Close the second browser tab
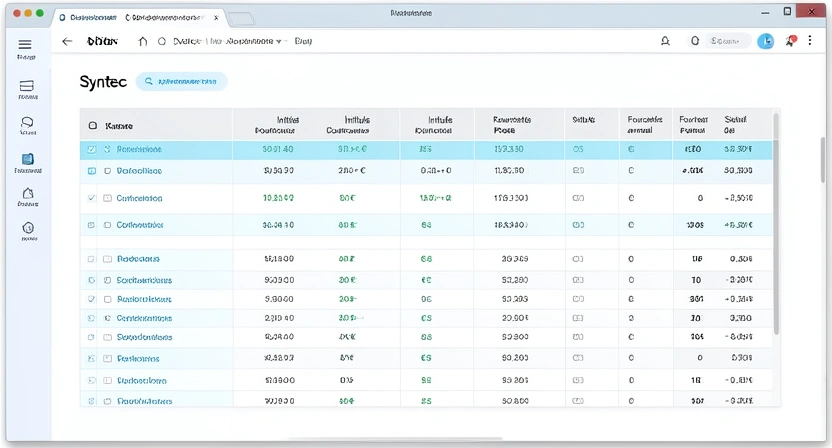832x448 pixels. tap(216, 18)
